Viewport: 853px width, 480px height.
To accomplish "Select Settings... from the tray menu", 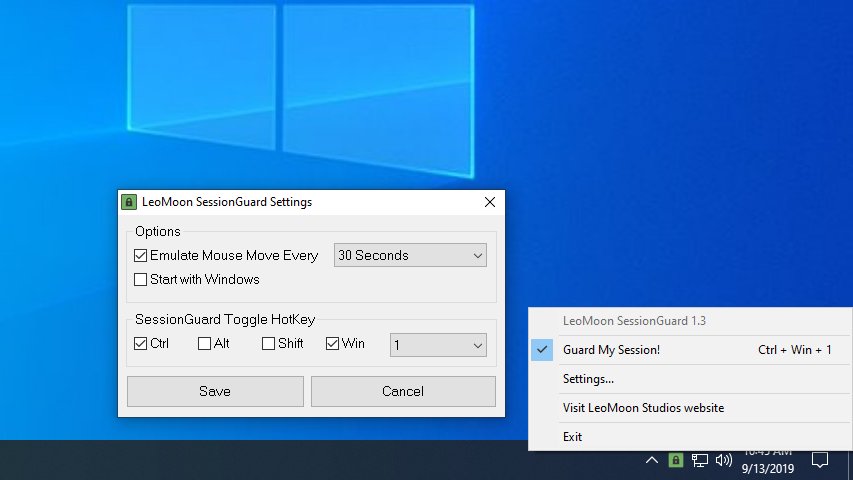I will pos(588,379).
